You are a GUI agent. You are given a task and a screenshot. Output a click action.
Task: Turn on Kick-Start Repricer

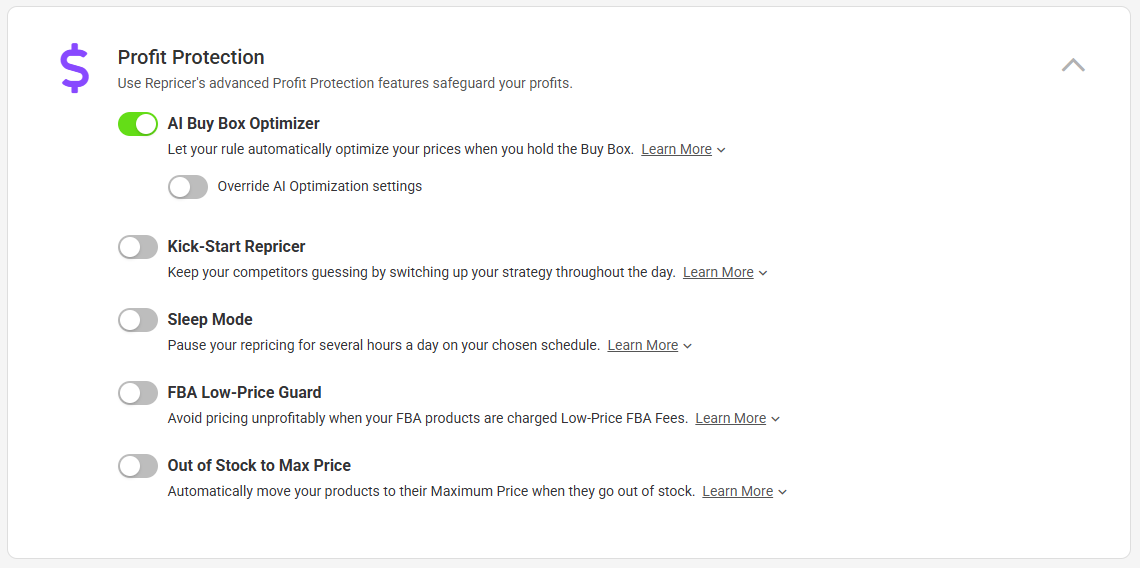tap(138, 247)
